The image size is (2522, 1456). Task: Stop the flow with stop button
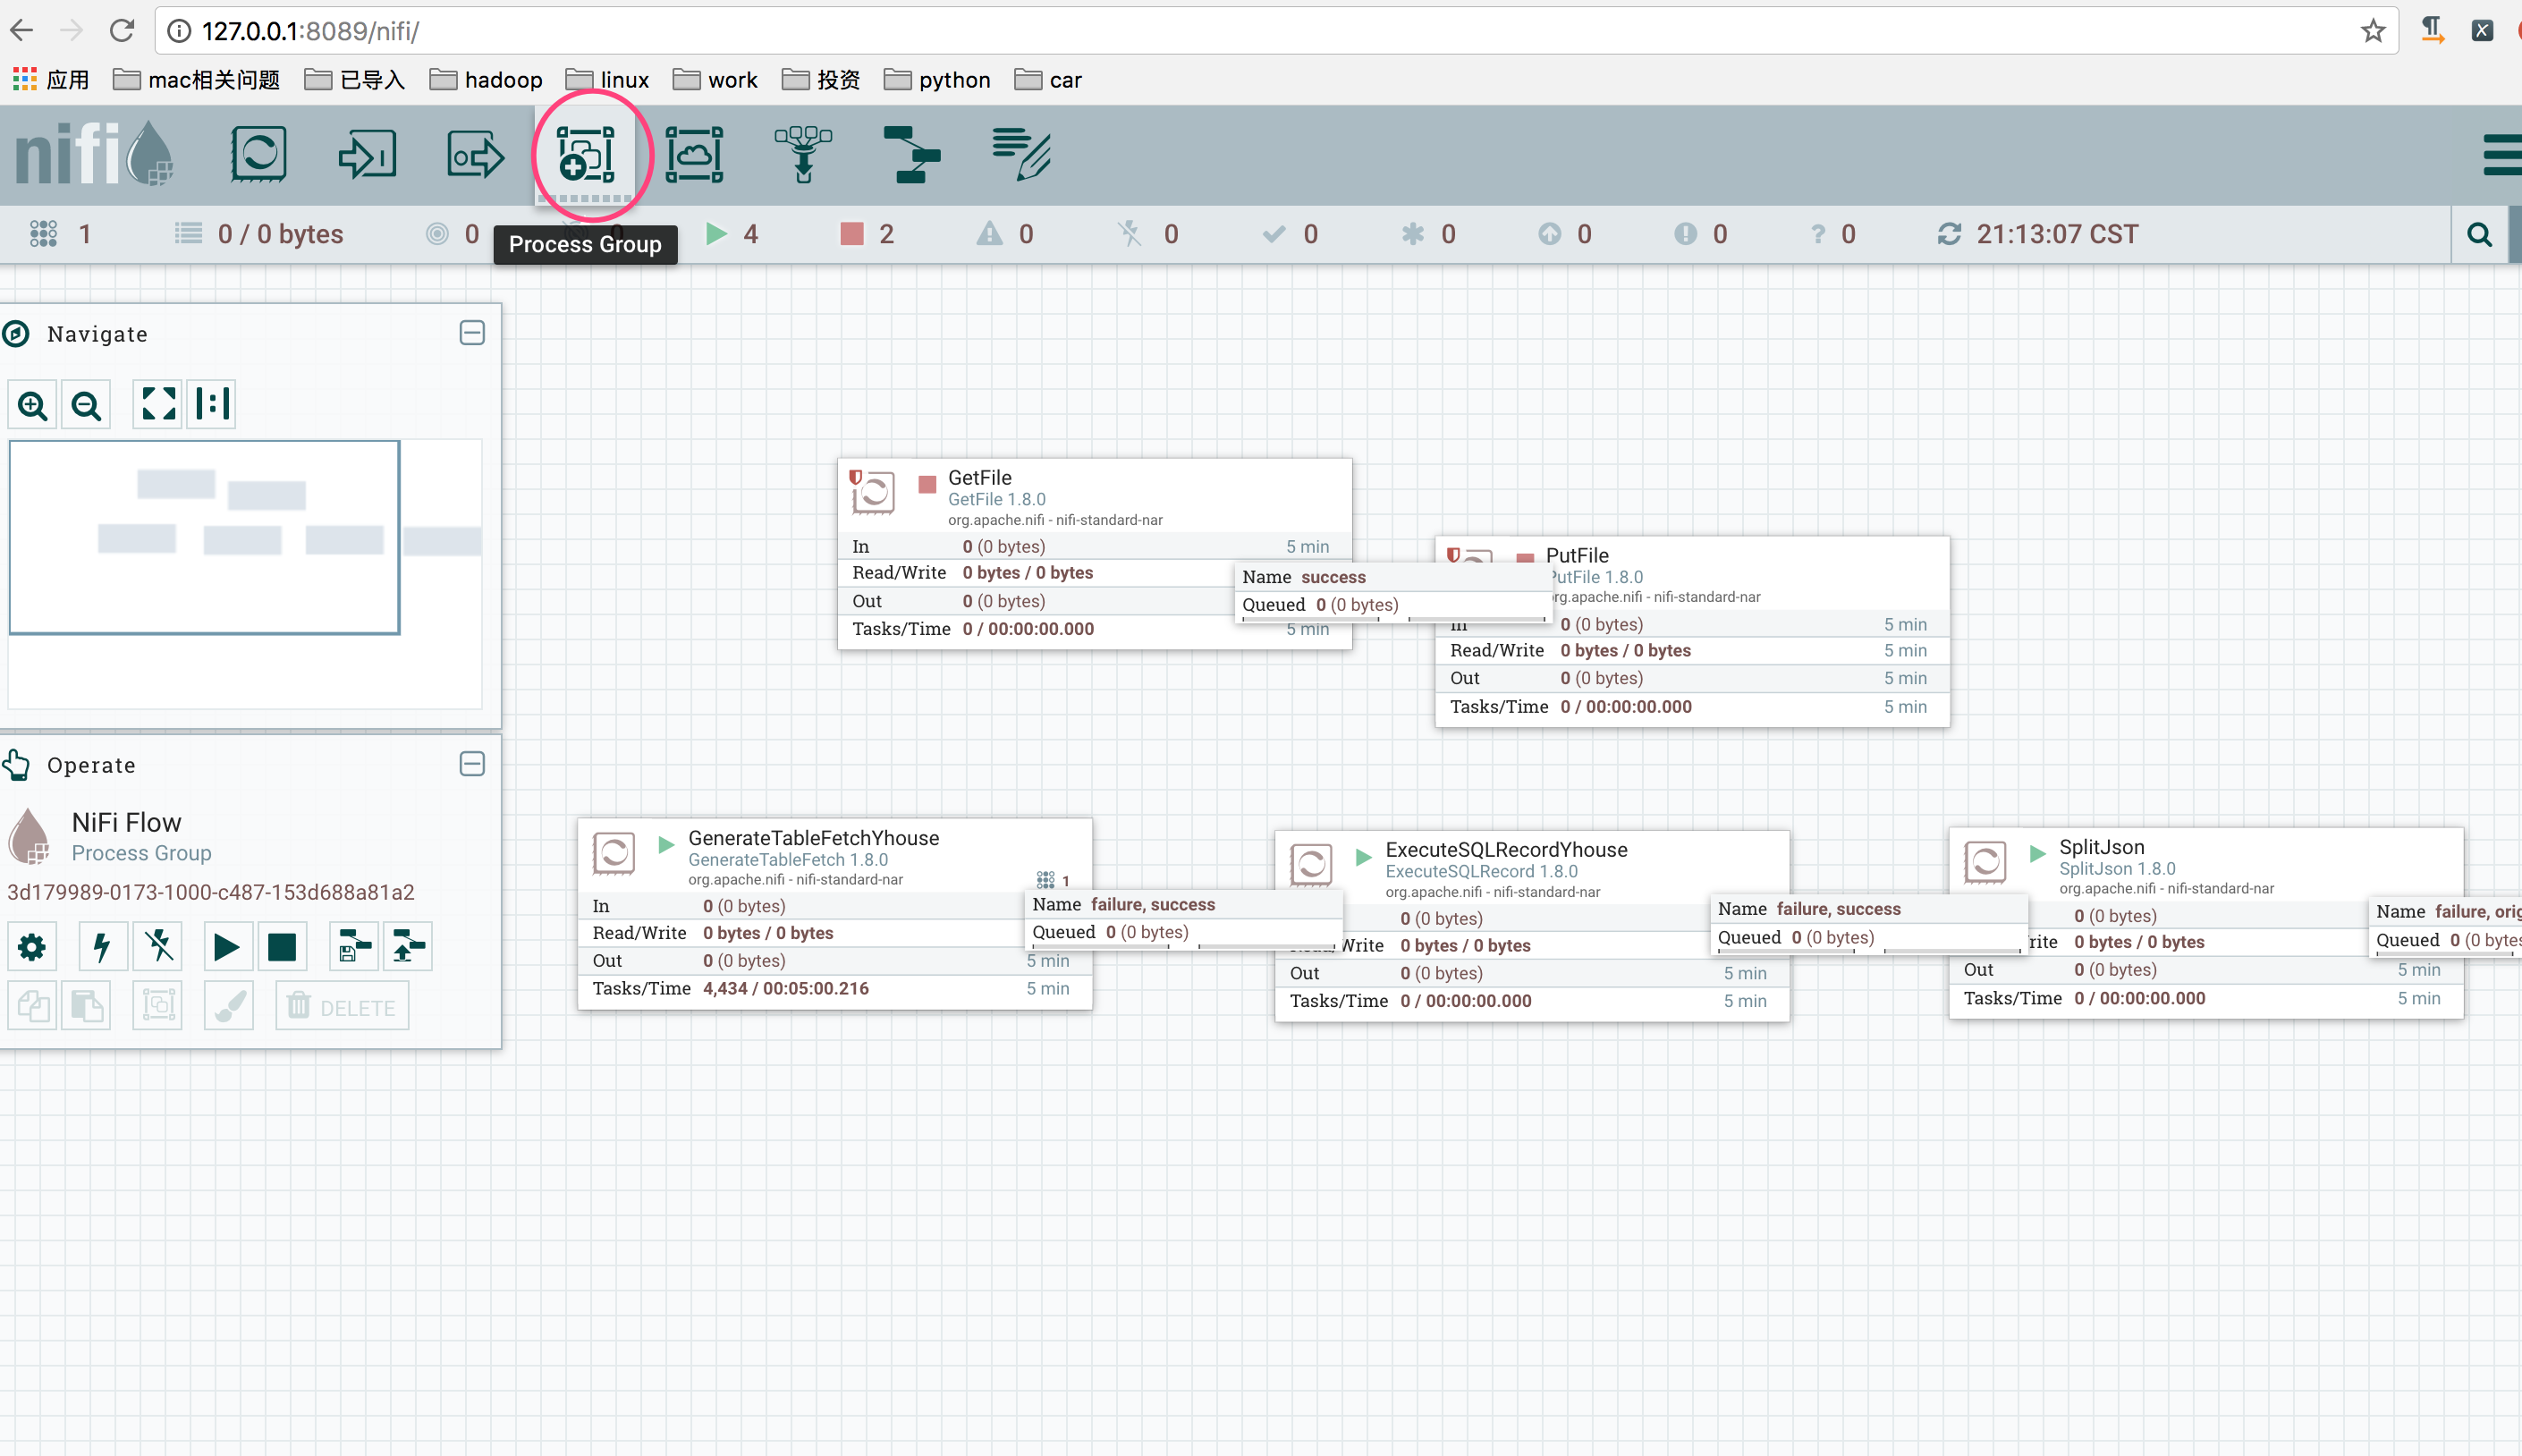(282, 946)
